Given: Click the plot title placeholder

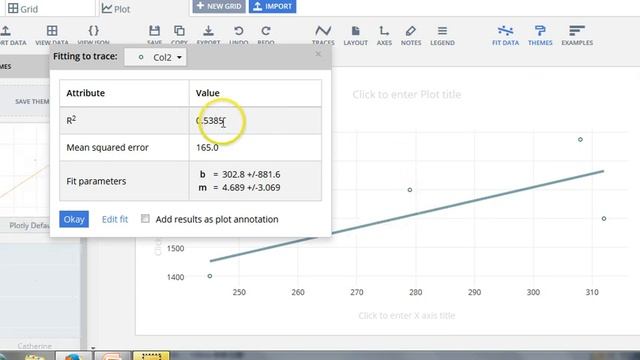Looking at the screenshot, I should click(407, 95).
